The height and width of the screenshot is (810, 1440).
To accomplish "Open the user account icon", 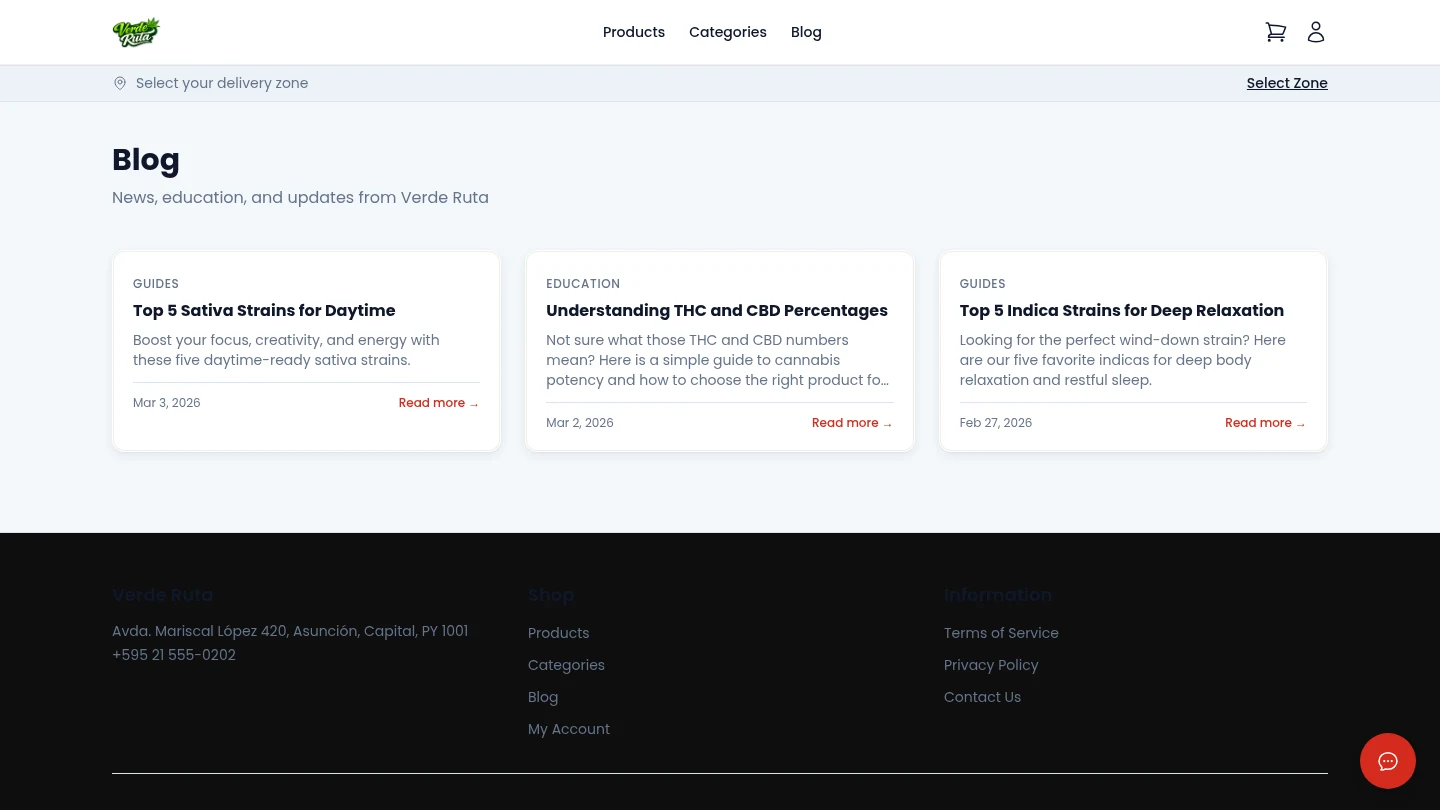I will 1315,32.
